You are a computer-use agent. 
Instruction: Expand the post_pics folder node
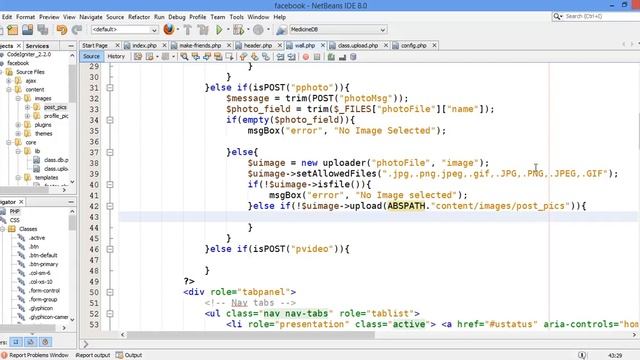coord(27,107)
